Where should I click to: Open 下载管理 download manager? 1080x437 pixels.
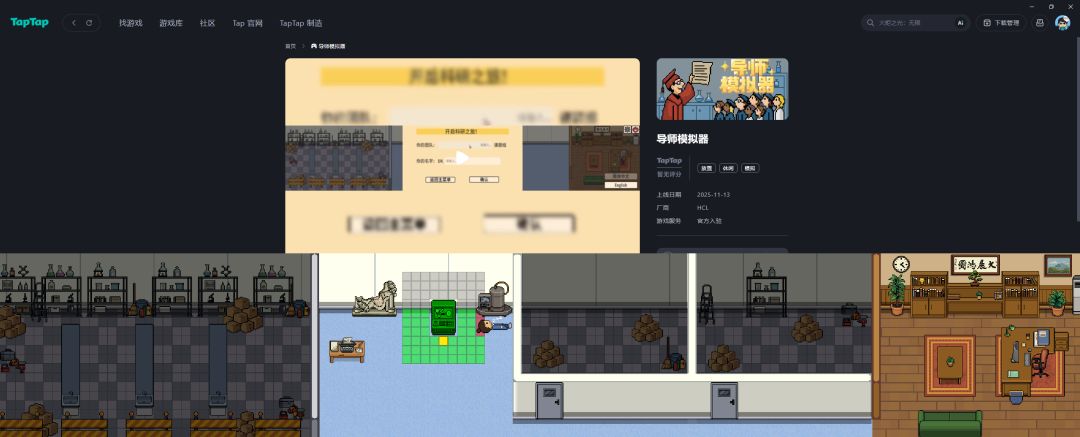pyautogui.click(x=1001, y=23)
